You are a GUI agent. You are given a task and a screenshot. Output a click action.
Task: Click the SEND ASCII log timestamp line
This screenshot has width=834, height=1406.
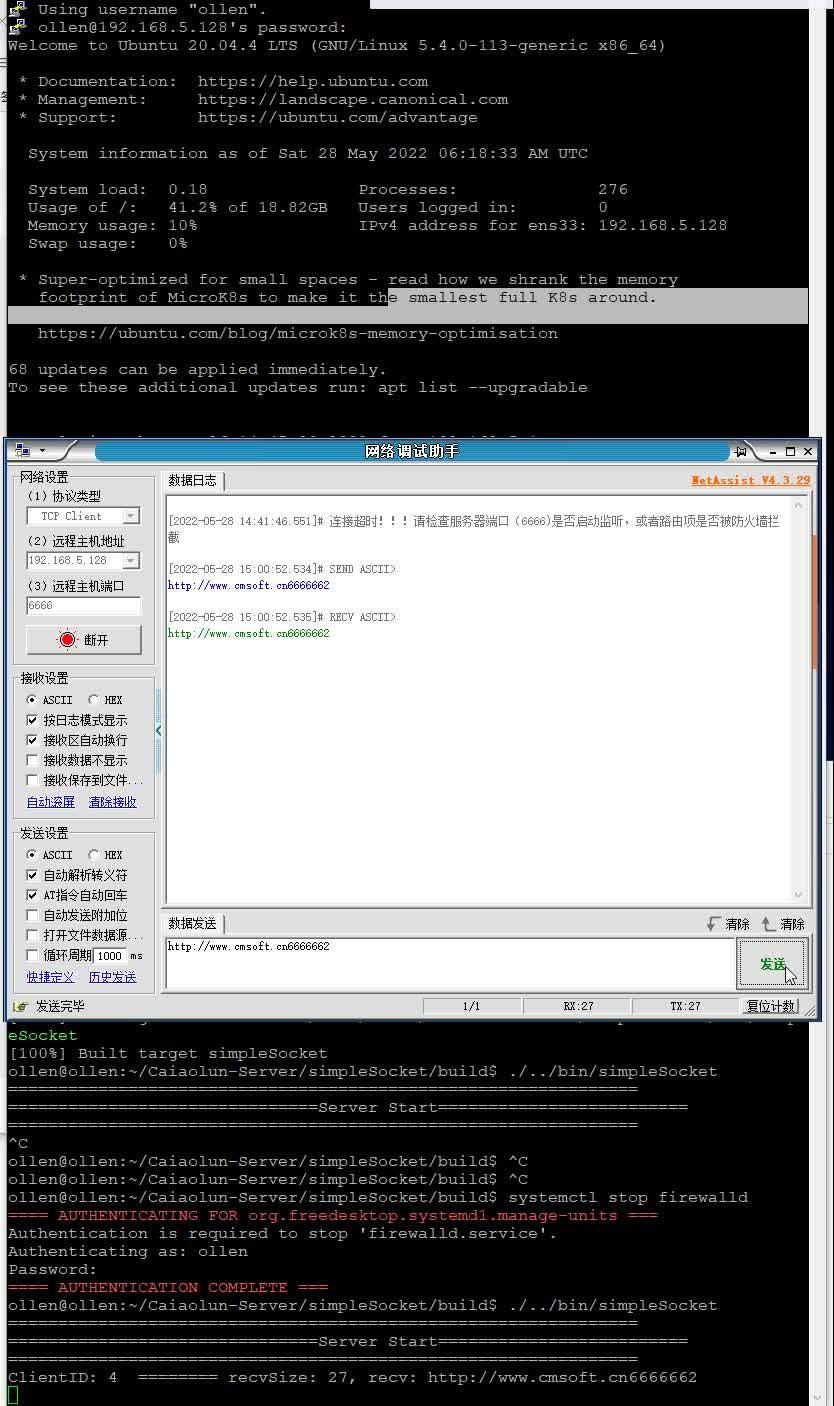coord(282,569)
